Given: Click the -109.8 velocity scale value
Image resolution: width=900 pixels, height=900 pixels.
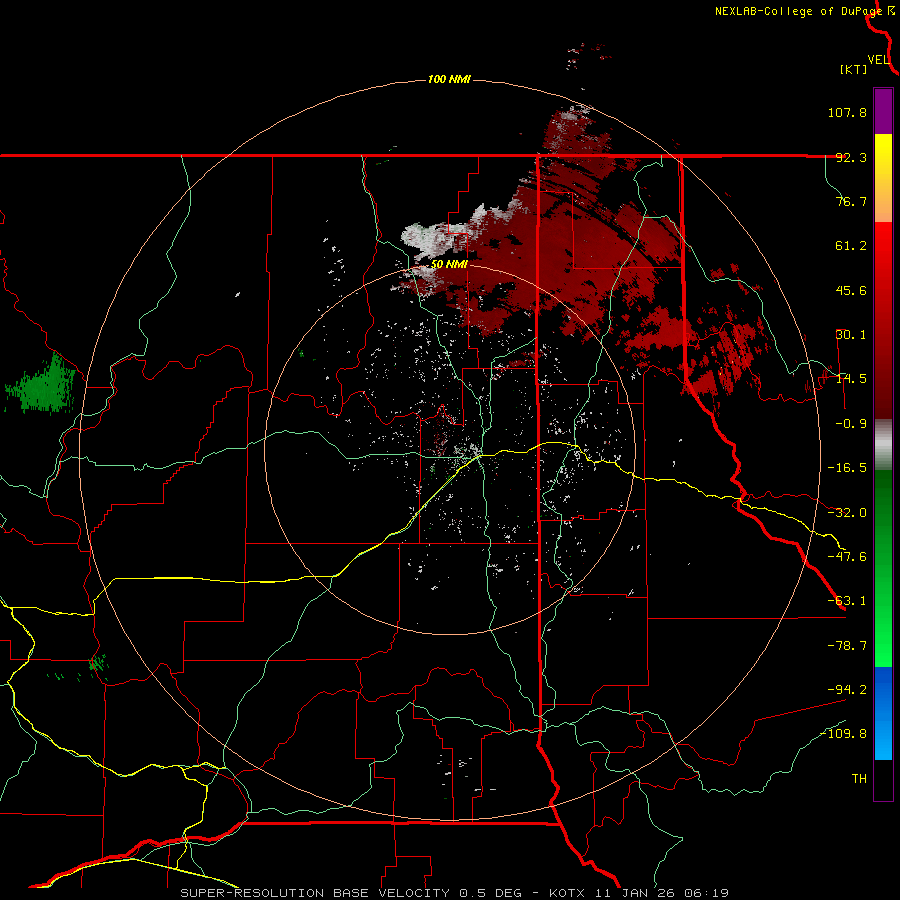Looking at the screenshot, I should [x=844, y=734].
